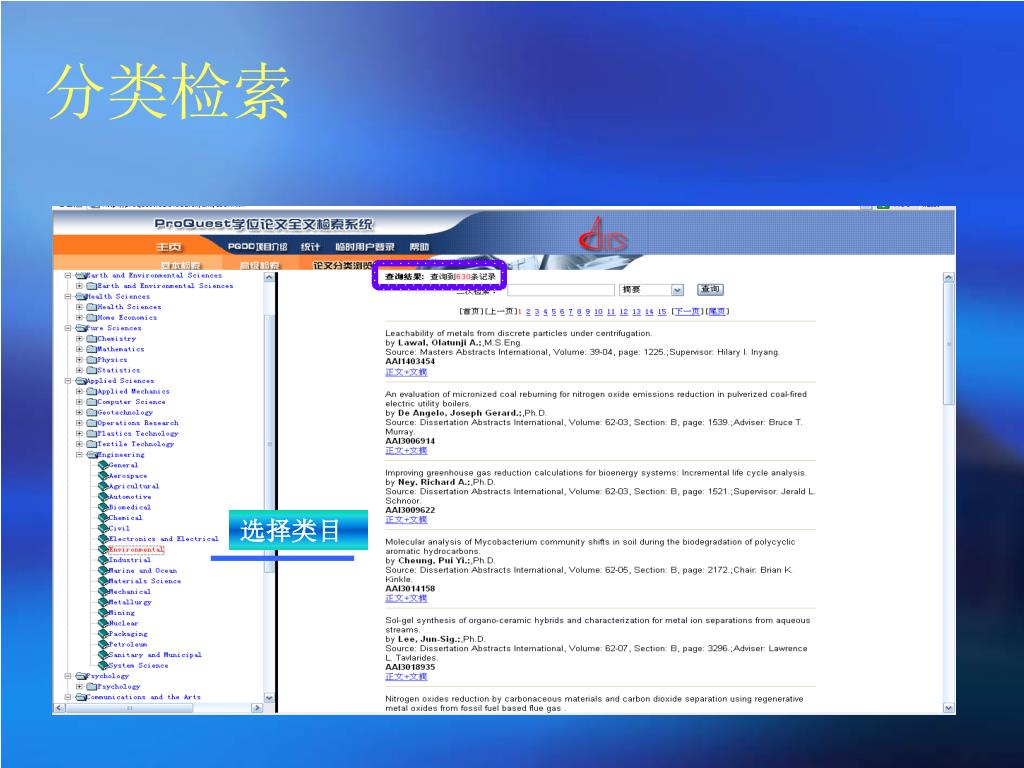This screenshot has width=1024, height=768.
Task: Click the folder icon beside Physics
Action: click(x=91, y=360)
